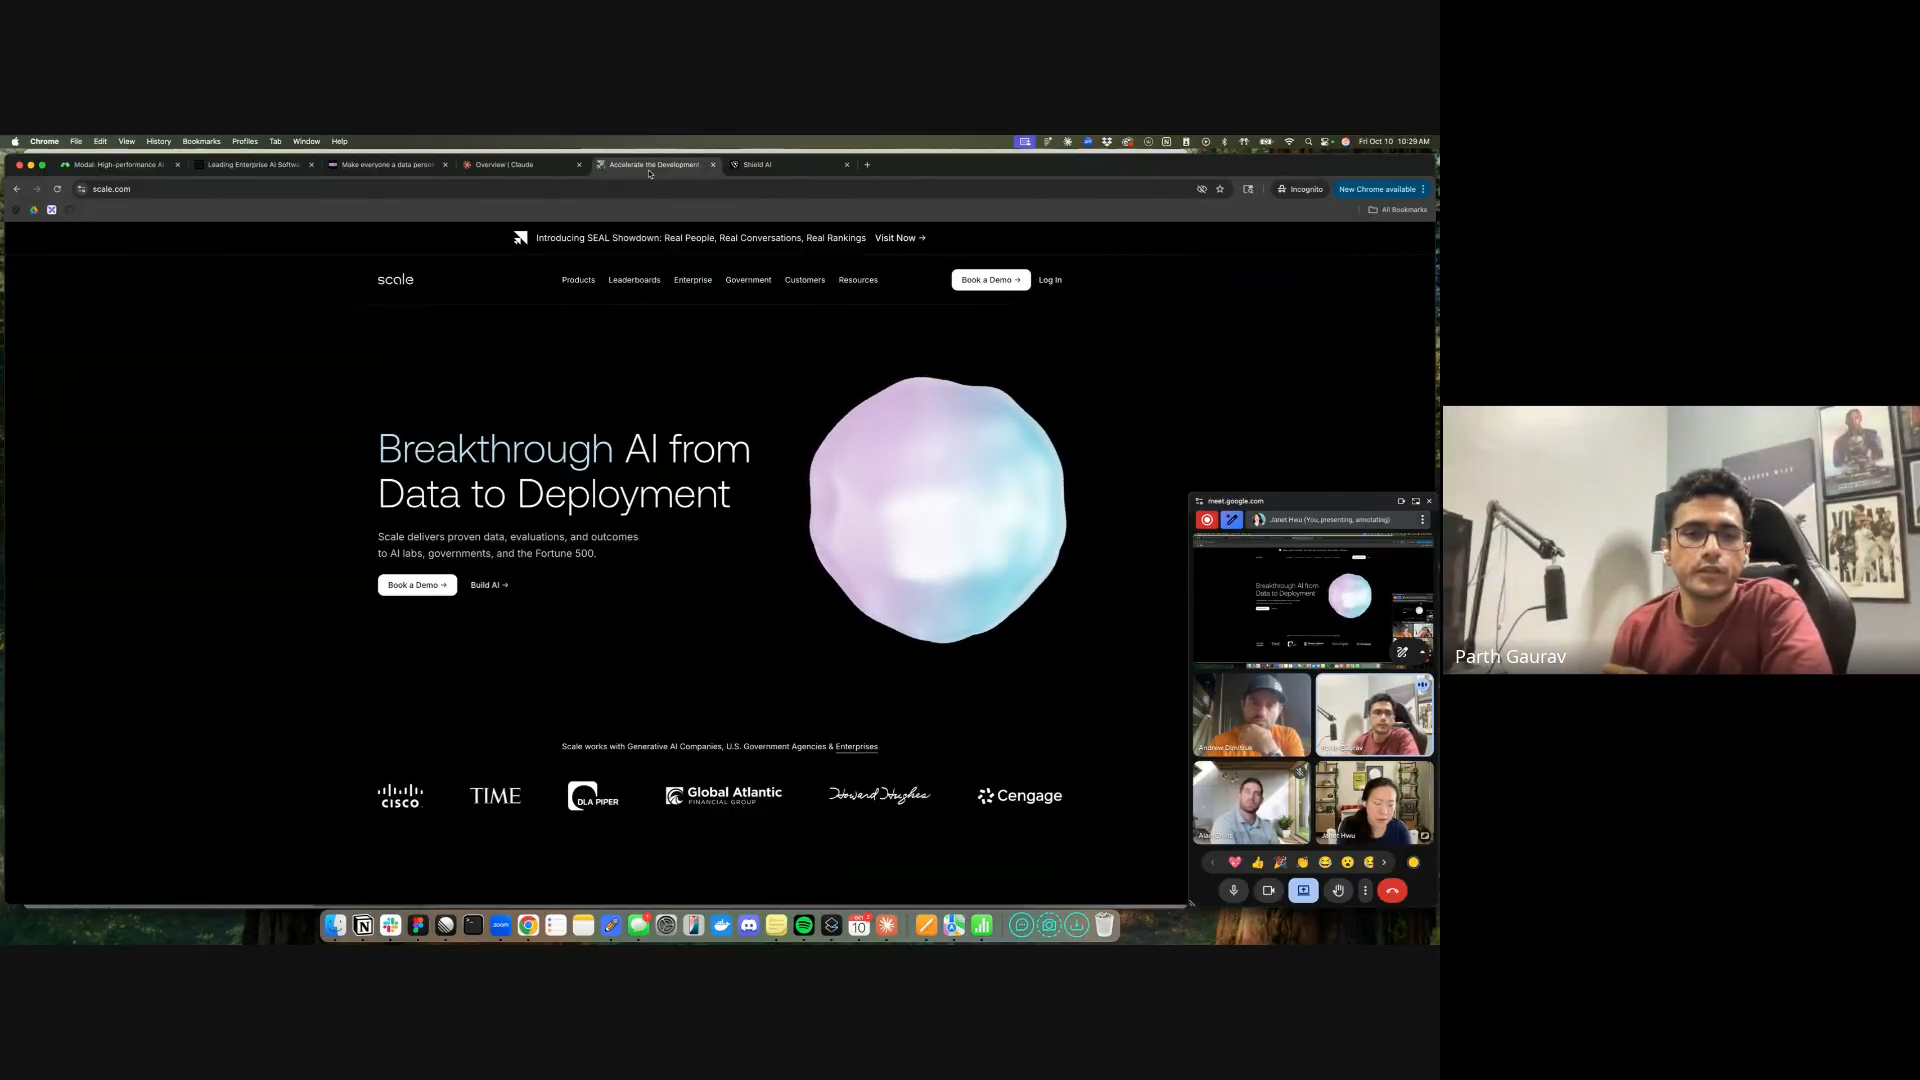
Task: Expand next emoji reactions arrow
Action: [x=1384, y=863]
